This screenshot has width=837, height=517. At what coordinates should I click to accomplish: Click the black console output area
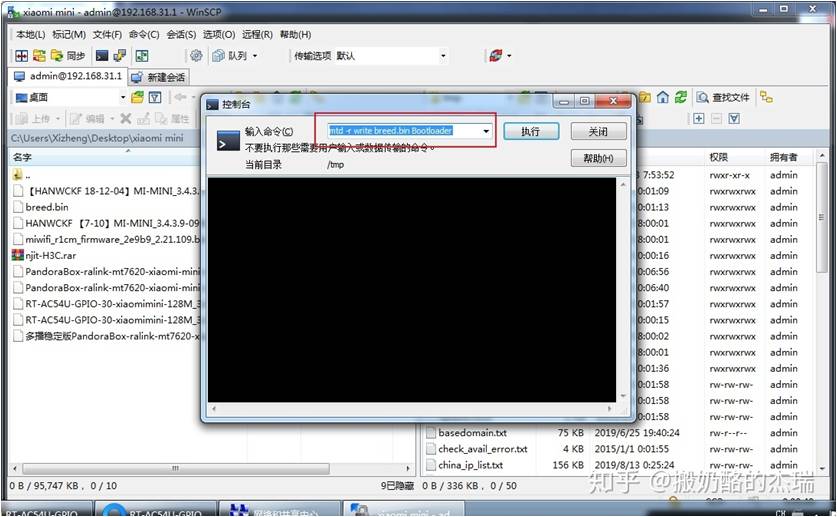412,290
